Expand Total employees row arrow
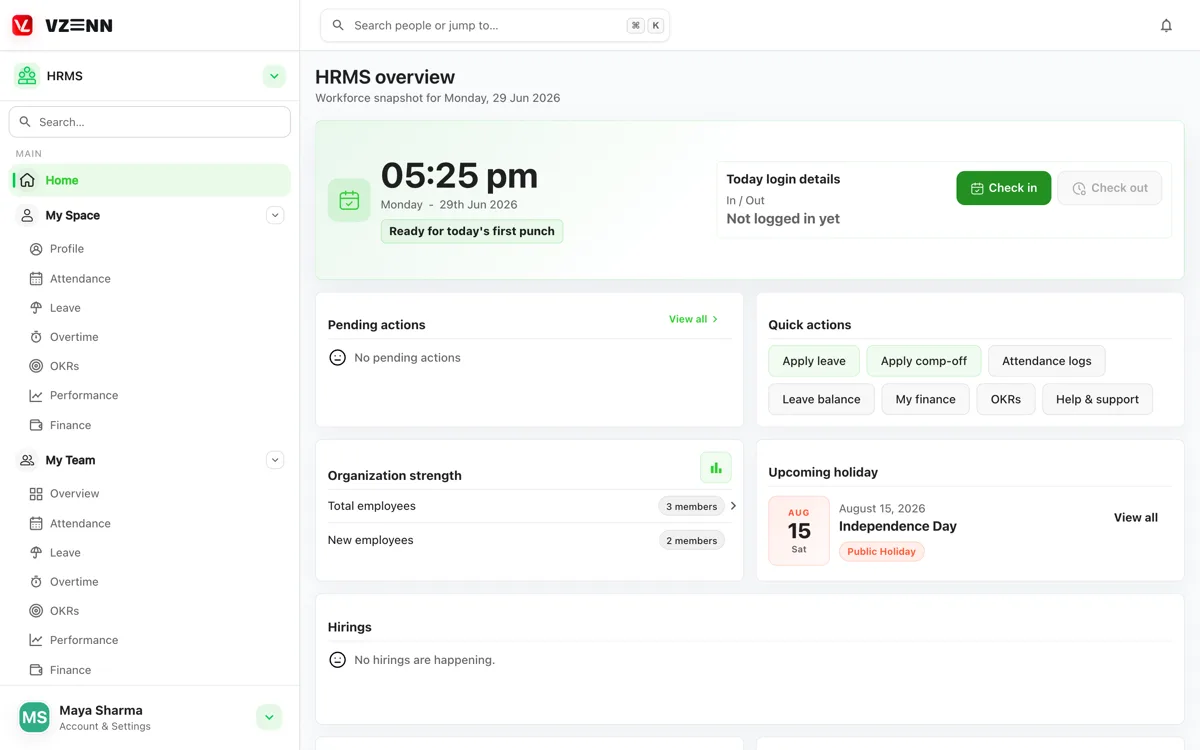The width and height of the screenshot is (1200, 750). tap(733, 506)
